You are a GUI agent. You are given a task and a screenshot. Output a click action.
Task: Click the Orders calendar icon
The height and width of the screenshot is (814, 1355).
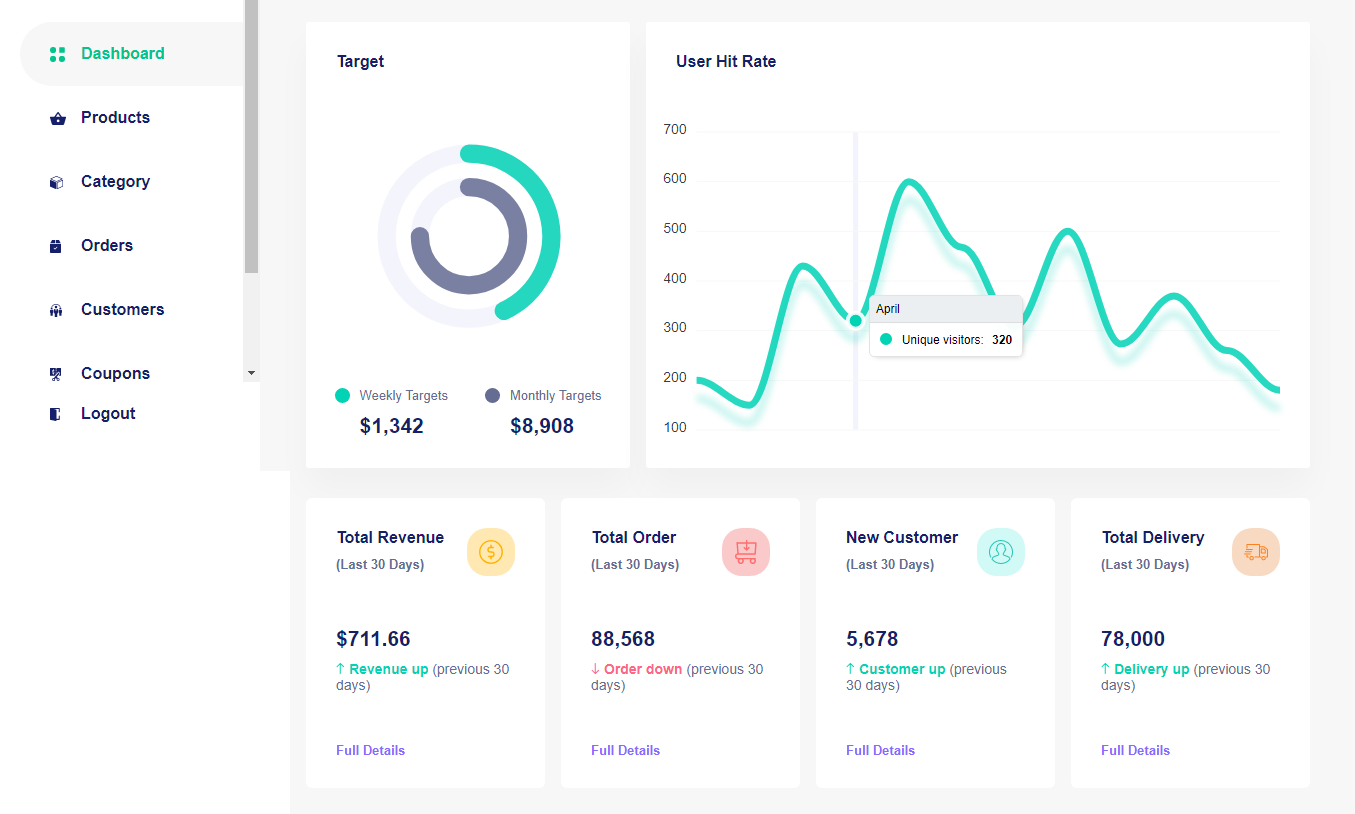coord(56,246)
